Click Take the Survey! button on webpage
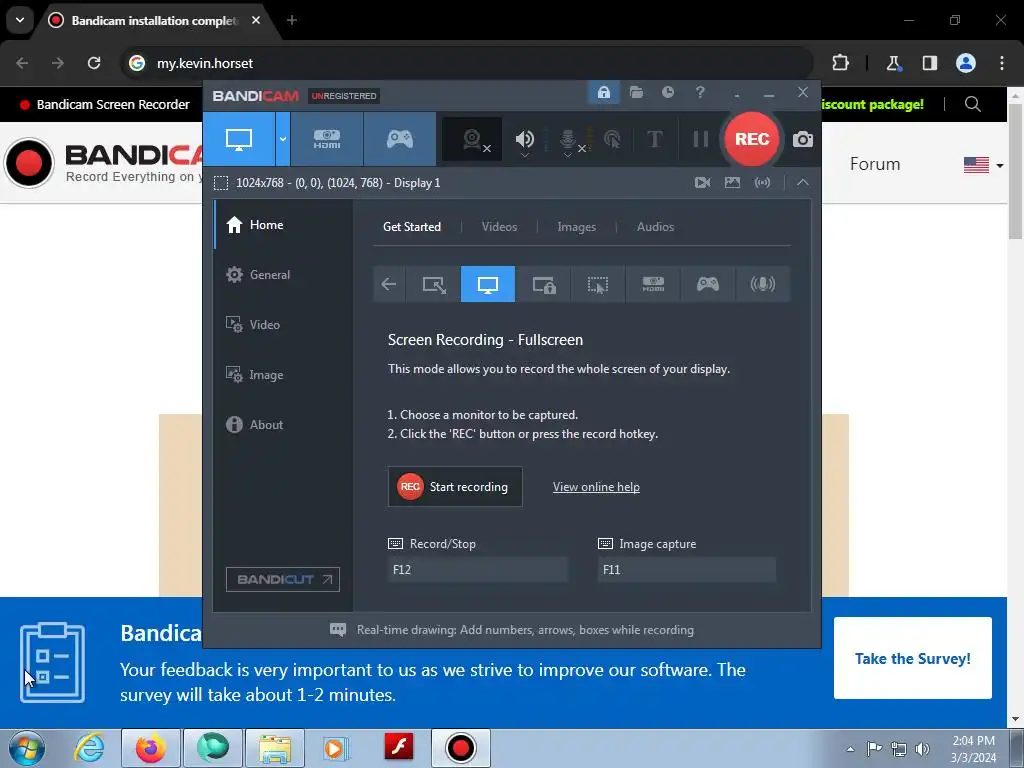1024x768 pixels. tap(912, 658)
